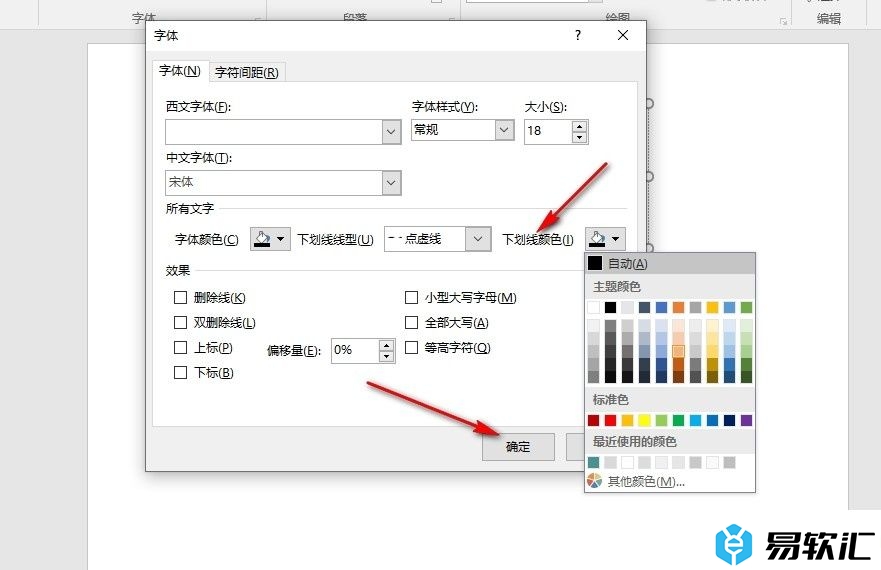The width and height of the screenshot is (881, 570).
Task: Choose the gold theme color in top row
Action: pos(712,307)
